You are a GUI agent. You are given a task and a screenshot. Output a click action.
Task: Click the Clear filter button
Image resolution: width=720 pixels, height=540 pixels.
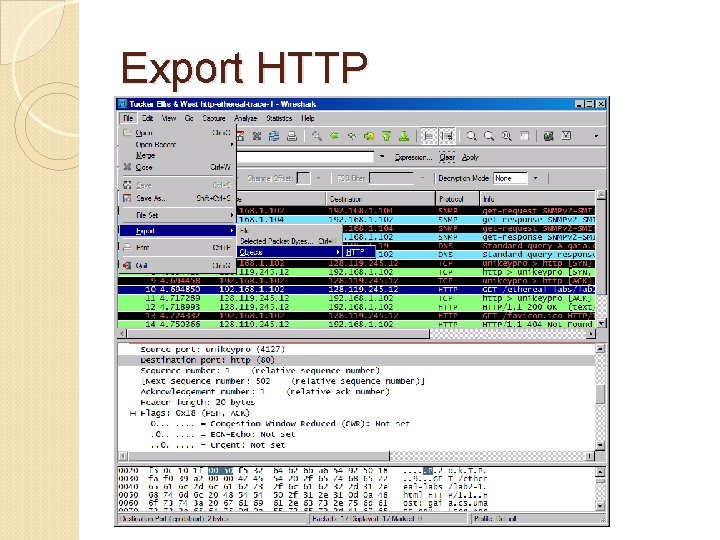pos(447,157)
